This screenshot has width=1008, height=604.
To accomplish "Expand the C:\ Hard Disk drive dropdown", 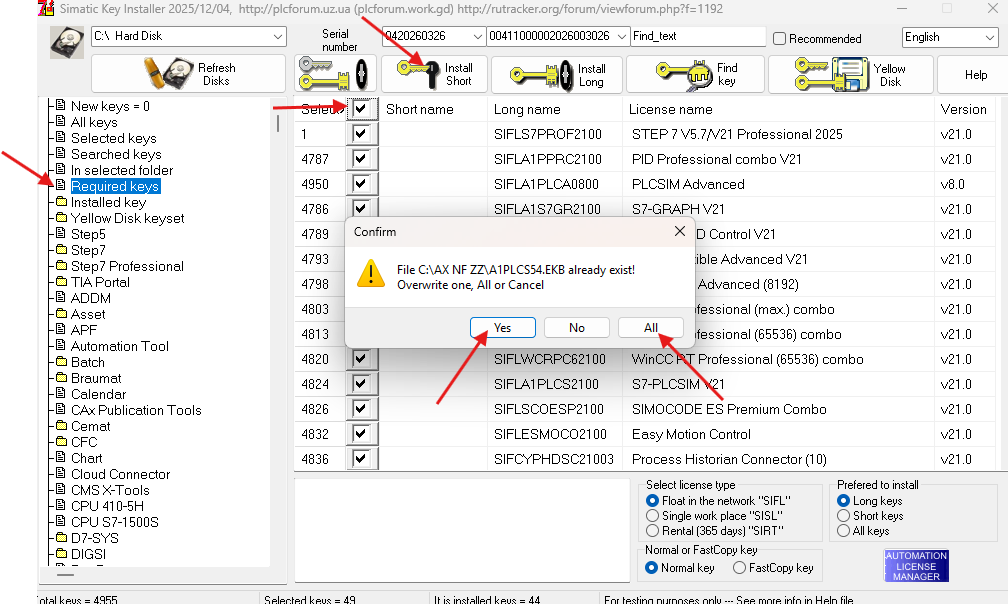I will pos(277,37).
